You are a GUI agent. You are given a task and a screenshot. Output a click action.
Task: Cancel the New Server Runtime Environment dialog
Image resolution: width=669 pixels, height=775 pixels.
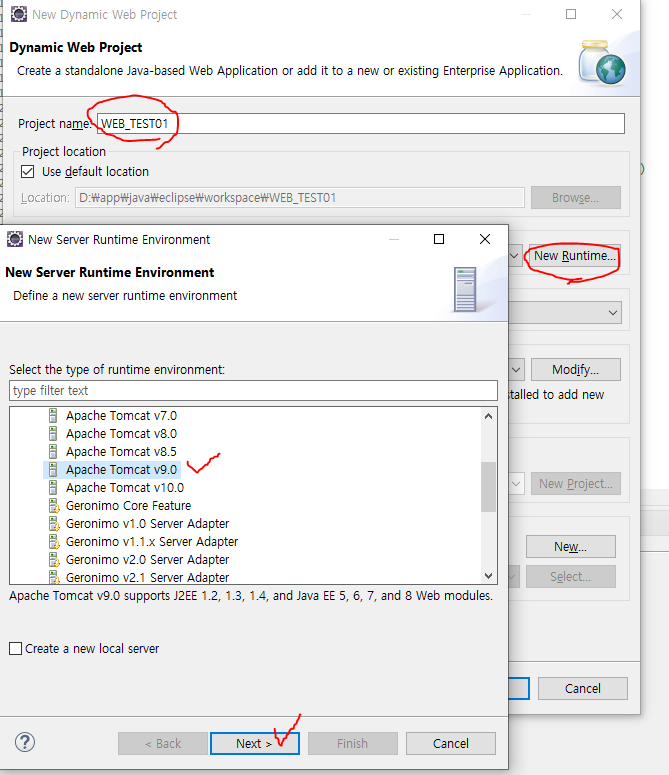(451, 743)
